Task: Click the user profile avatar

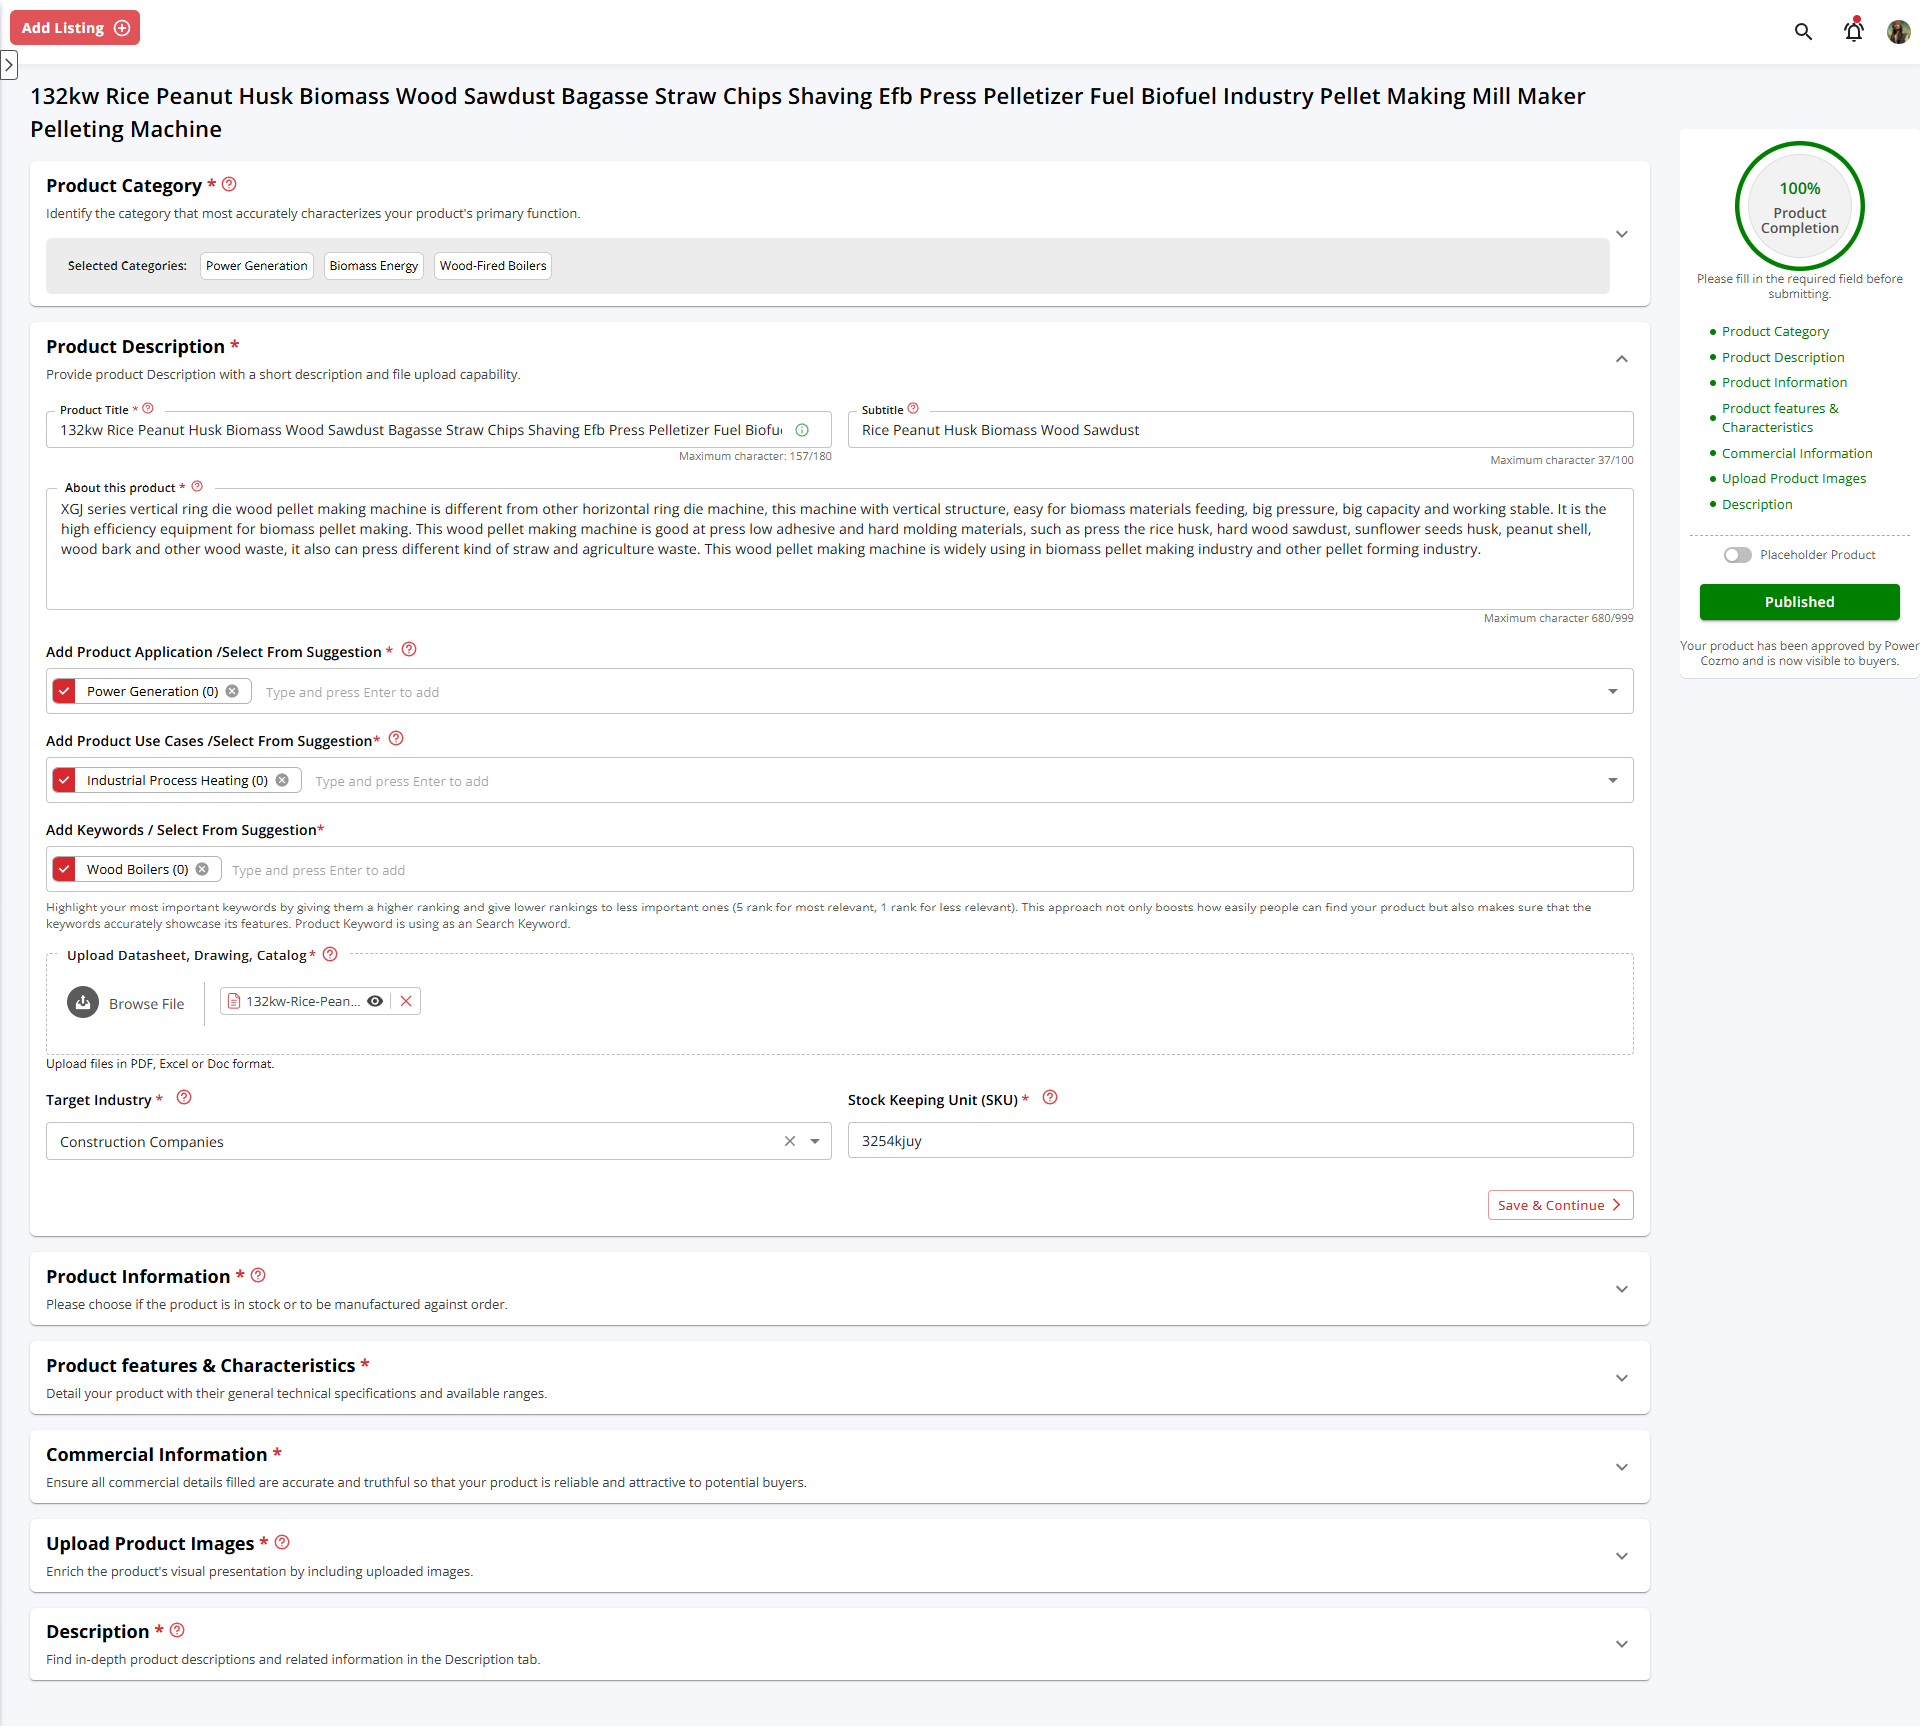Action: click(x=1898, y=31)
